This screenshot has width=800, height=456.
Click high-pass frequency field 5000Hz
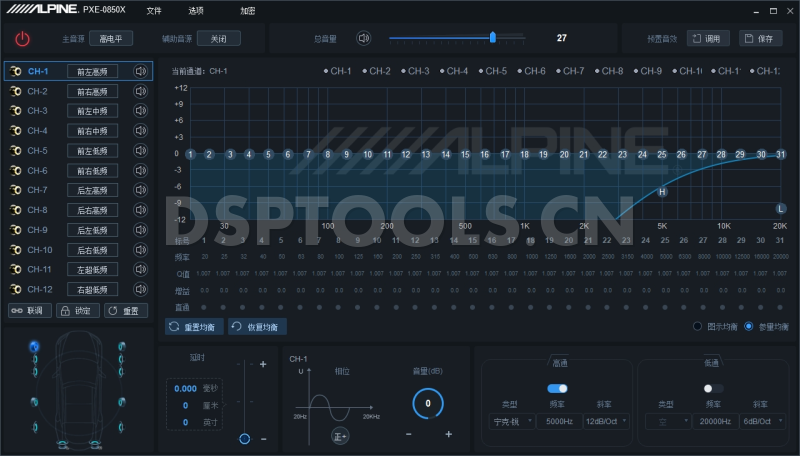[x=559, y=421]
